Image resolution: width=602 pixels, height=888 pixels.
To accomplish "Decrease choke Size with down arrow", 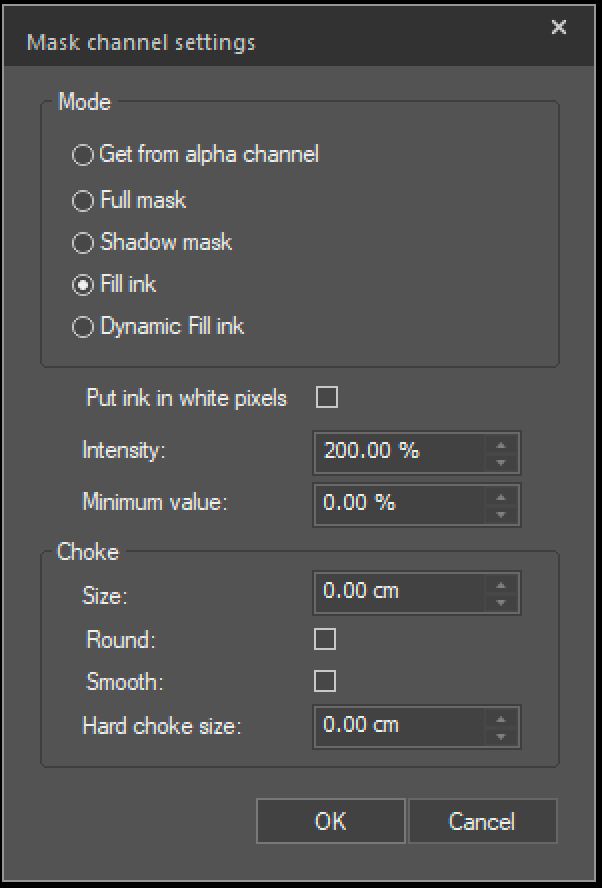I will click(x=501, y=602).
